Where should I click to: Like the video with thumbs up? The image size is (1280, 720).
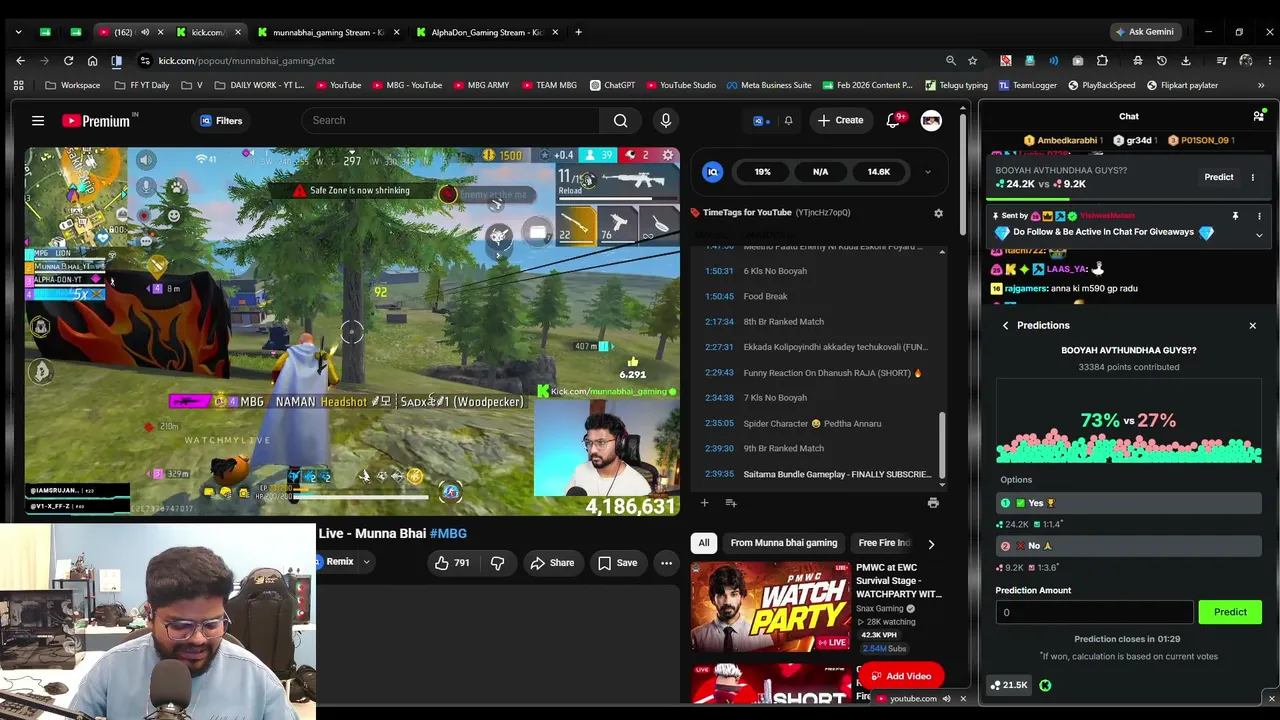451,563
